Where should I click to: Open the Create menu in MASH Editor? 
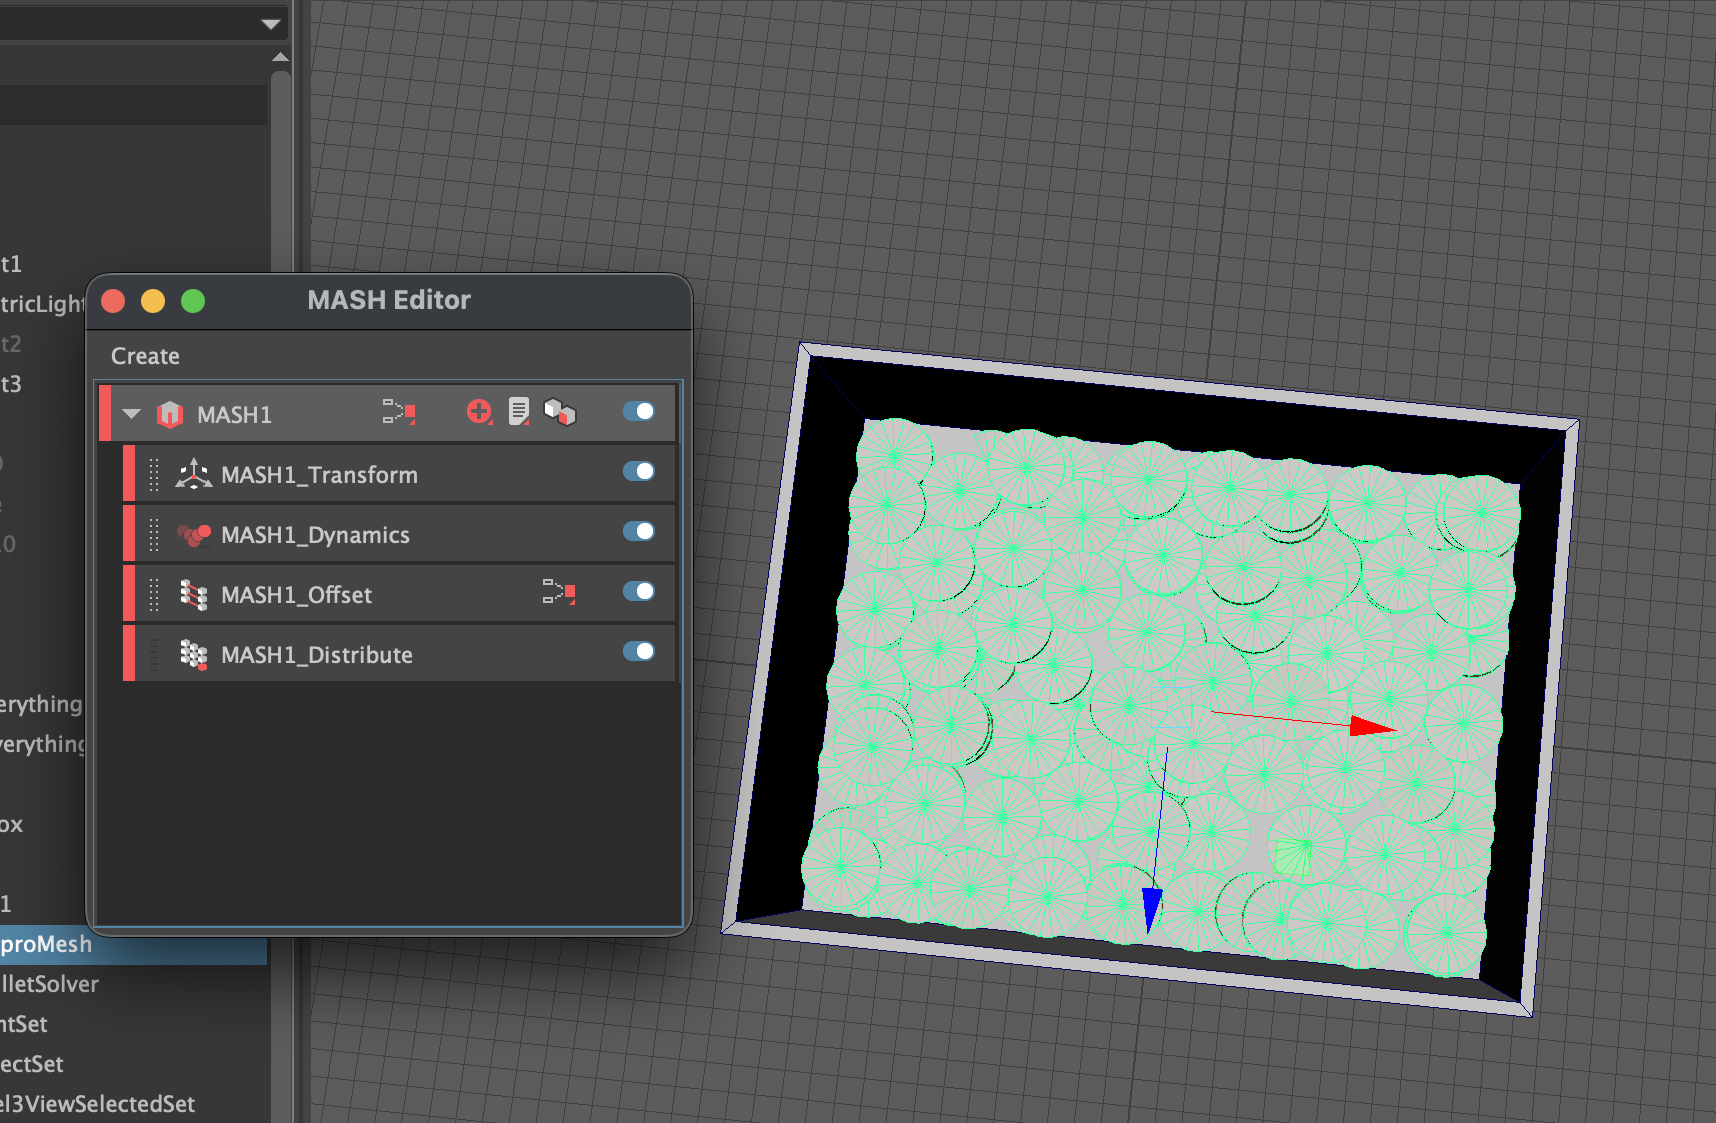145,356
